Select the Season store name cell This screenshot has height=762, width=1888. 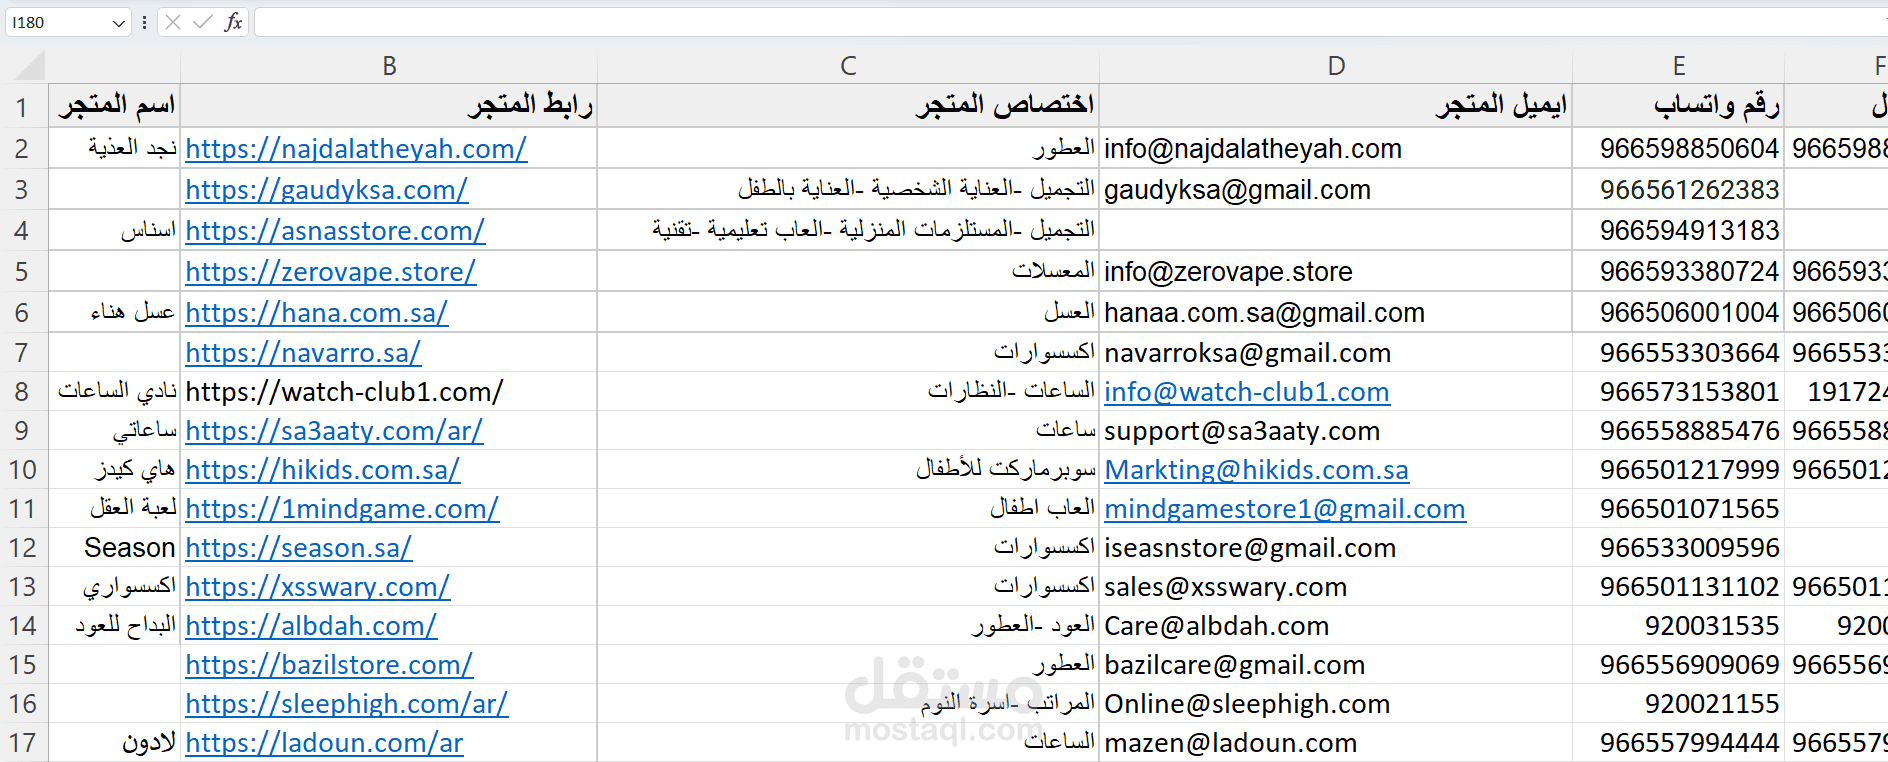pyautogui.click(x=114, y=548)
